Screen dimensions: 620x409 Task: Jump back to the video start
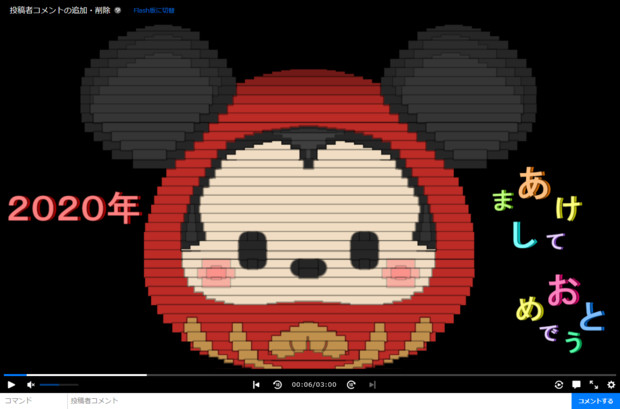256,385
